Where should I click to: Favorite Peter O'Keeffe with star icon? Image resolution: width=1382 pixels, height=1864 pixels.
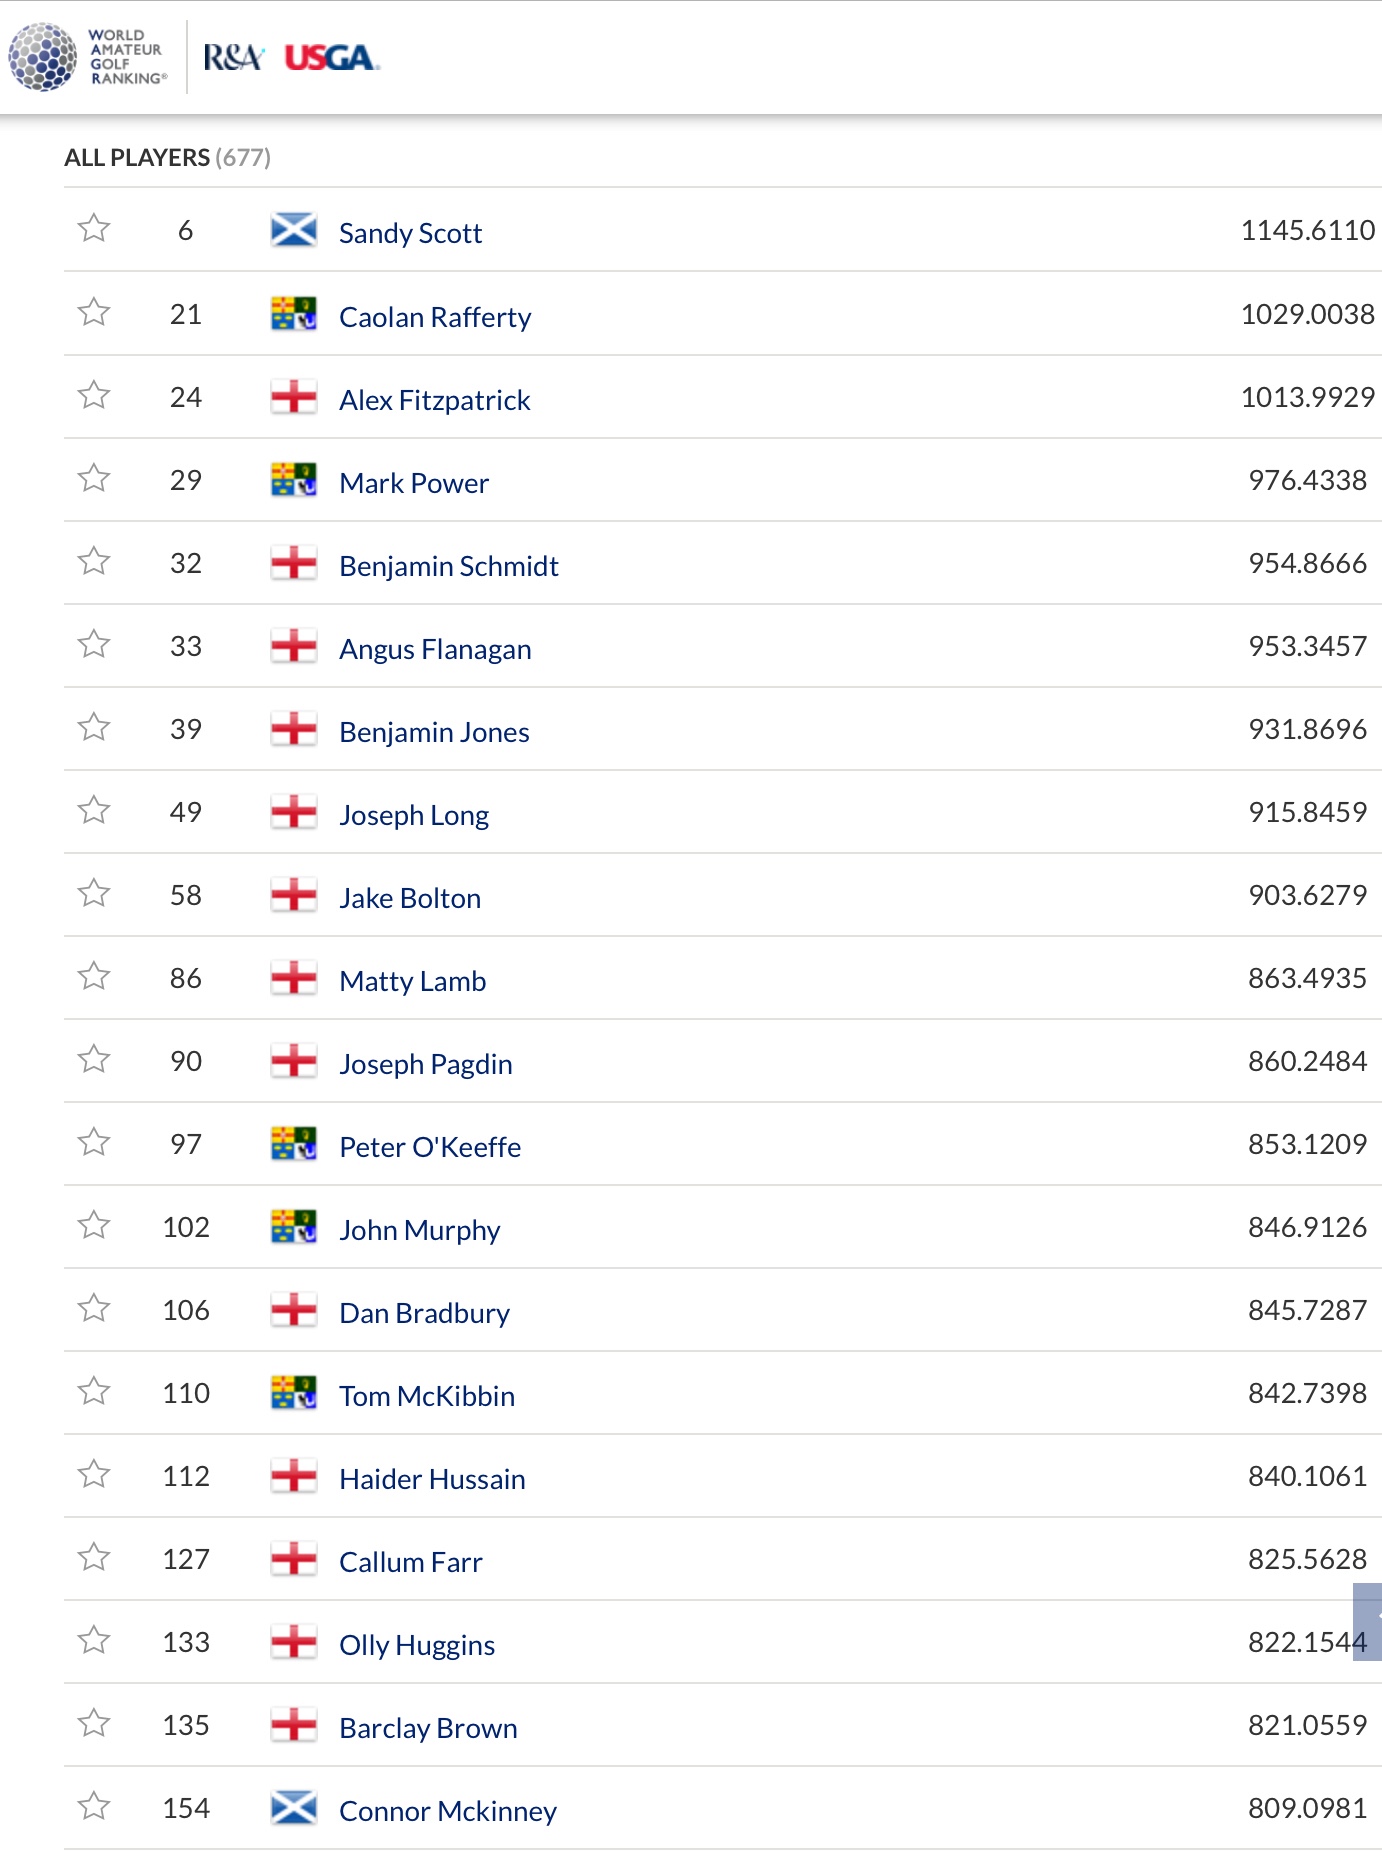tap(94, 1142)
